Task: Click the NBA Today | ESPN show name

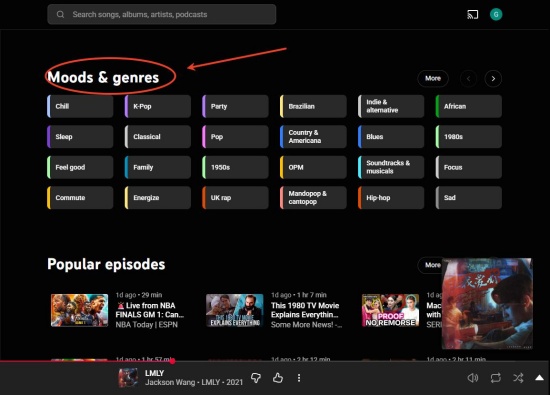Action: [x=147, y=325]
